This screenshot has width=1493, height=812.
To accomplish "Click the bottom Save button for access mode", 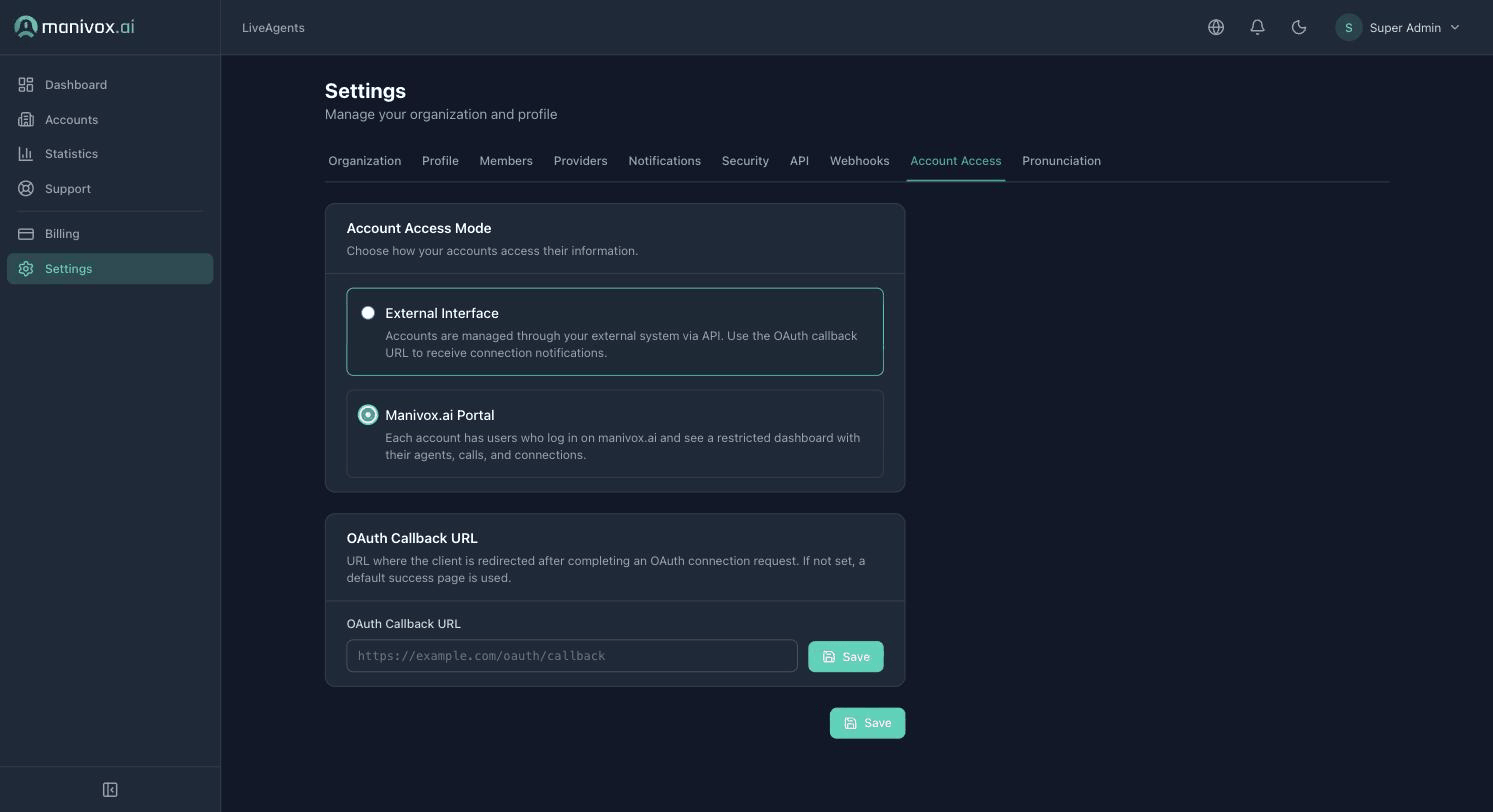I will pyautogui.click(x=868, y=723).
